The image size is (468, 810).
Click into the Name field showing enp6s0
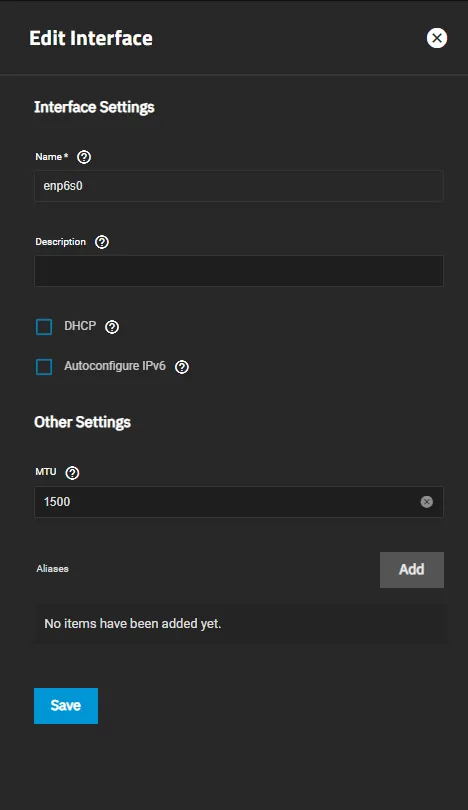tap(239, 186)
